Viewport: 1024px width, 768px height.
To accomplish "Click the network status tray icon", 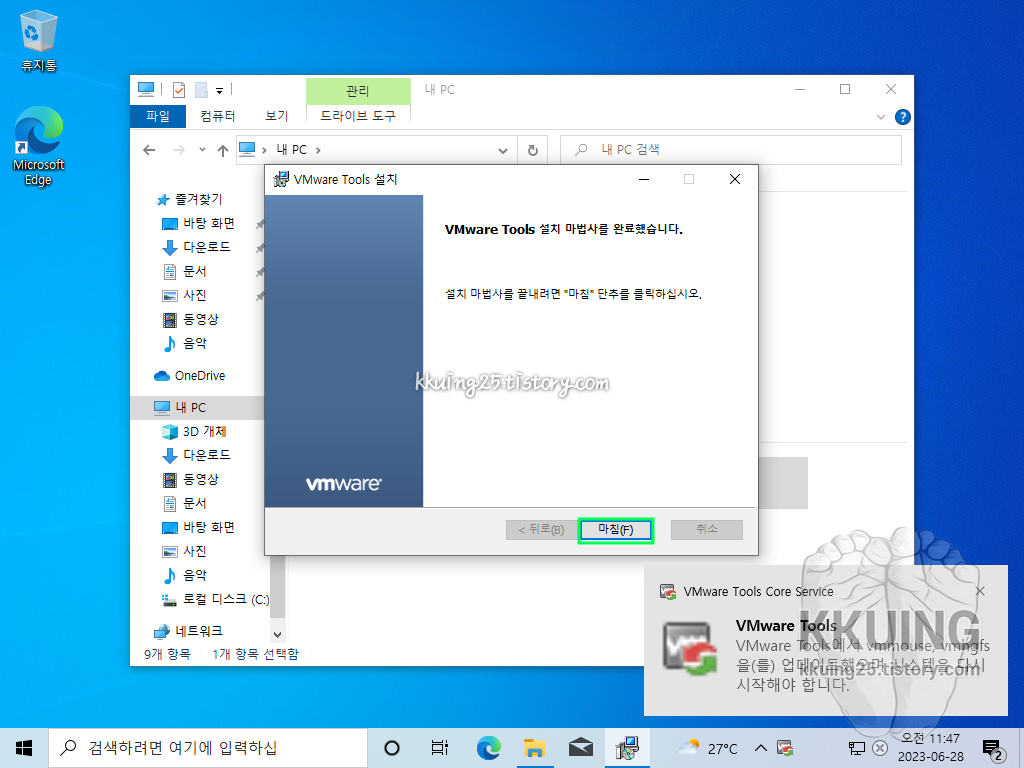I will click(856, 748).
